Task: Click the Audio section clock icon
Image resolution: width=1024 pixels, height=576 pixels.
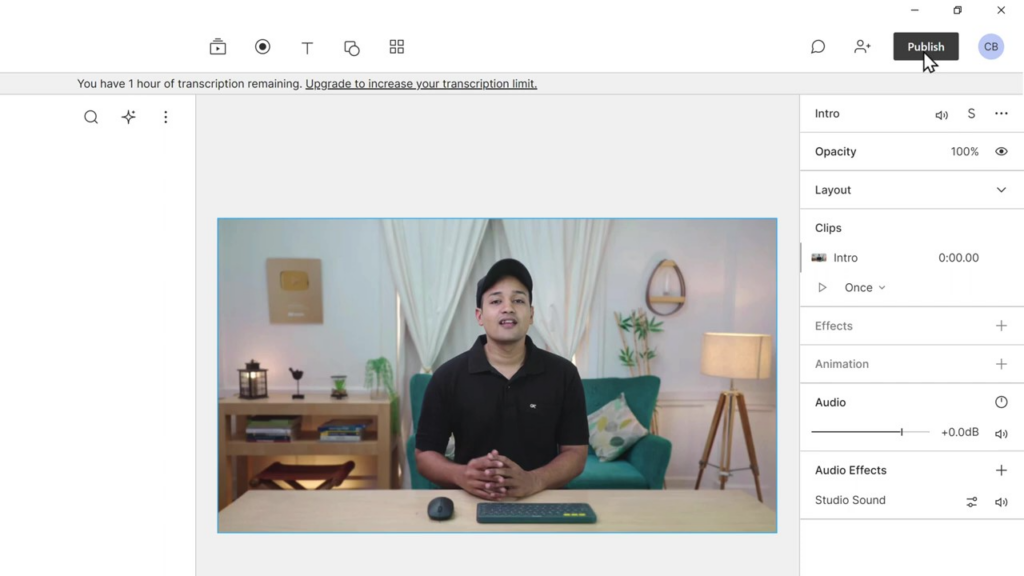Action: tap(1001, 402)
